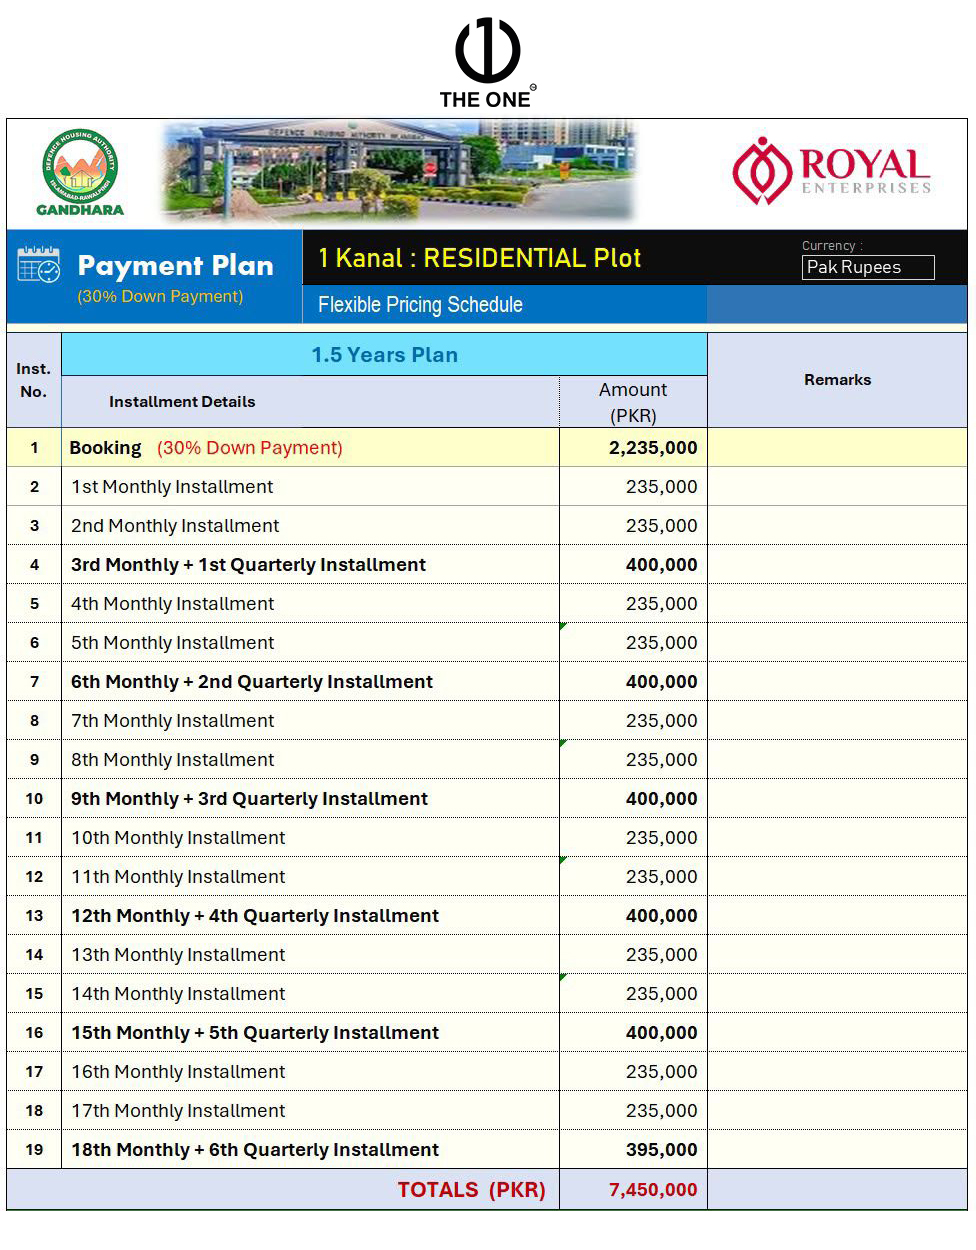Select installment number 13 cell

tap(34, 916)
